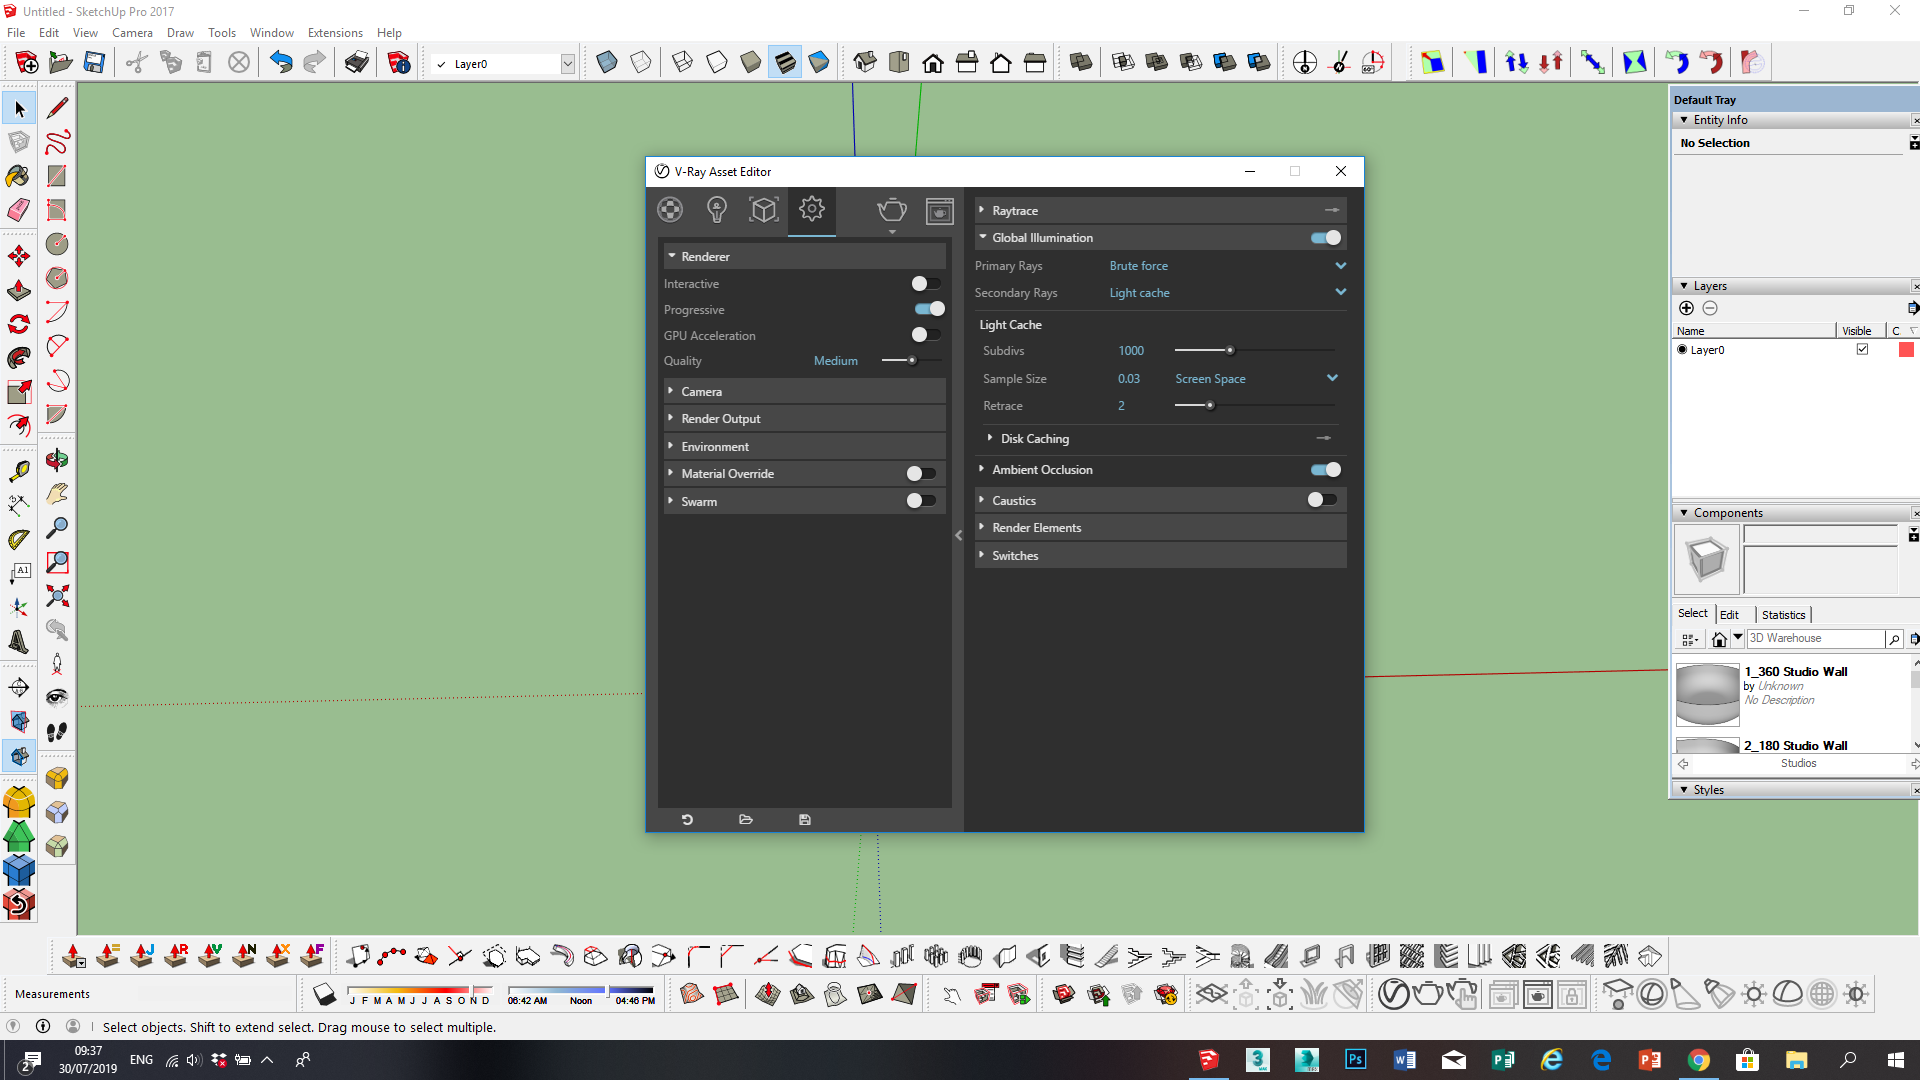Turn off Ambient Occlusion toggle
The width and height of the screenshot is (1920, 1080).
[x=1325, y=470]
